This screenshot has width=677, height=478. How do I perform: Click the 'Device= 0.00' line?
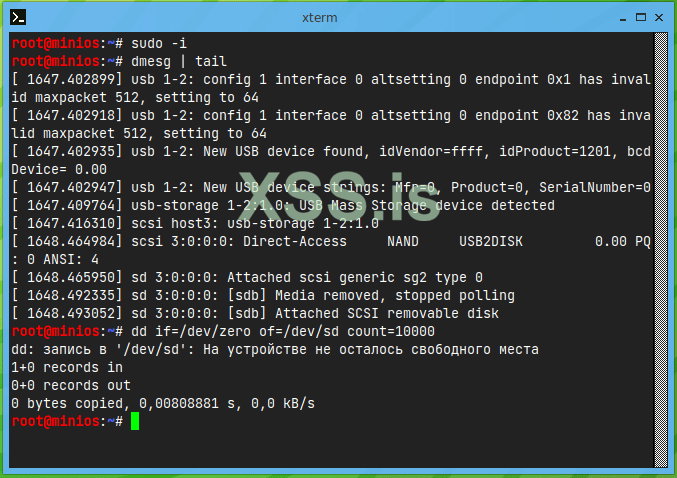point(59,169)
